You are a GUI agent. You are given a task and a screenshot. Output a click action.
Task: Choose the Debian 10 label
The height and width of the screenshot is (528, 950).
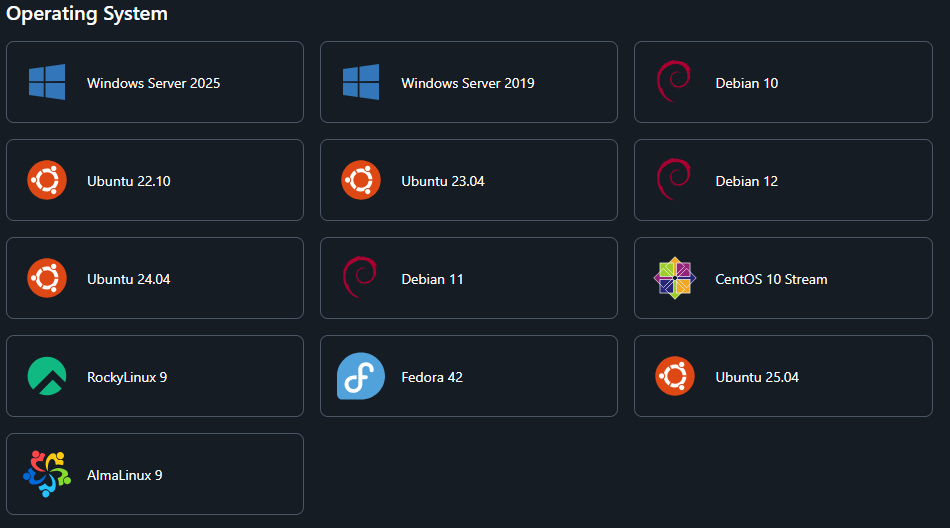(746, 83)
